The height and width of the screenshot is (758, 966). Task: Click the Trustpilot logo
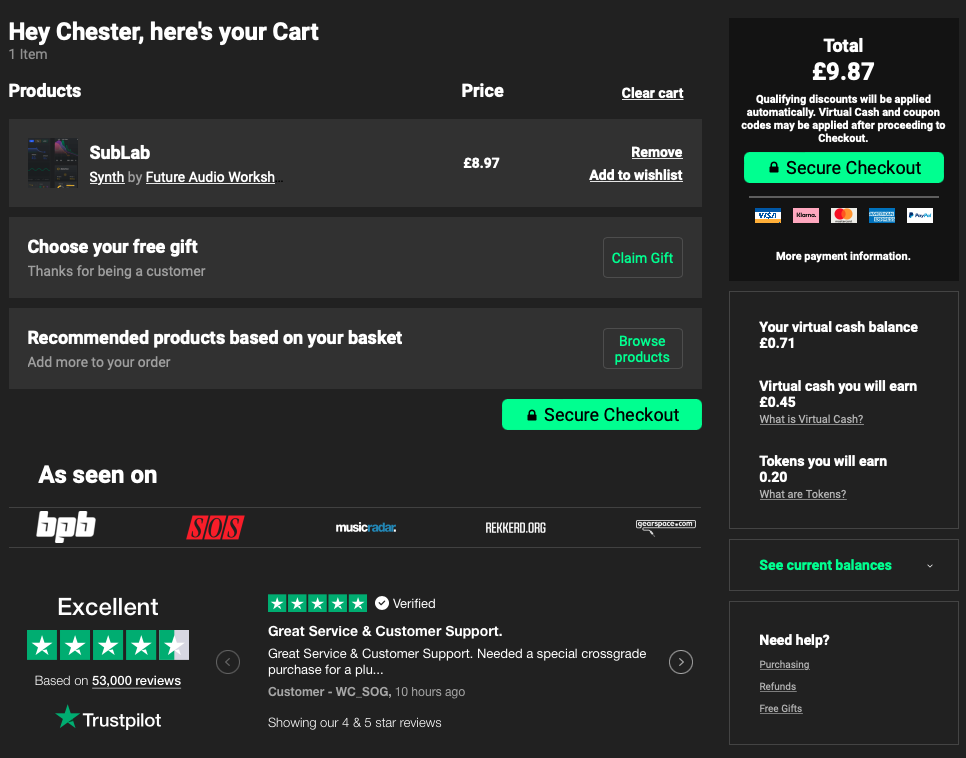(108, 719)
